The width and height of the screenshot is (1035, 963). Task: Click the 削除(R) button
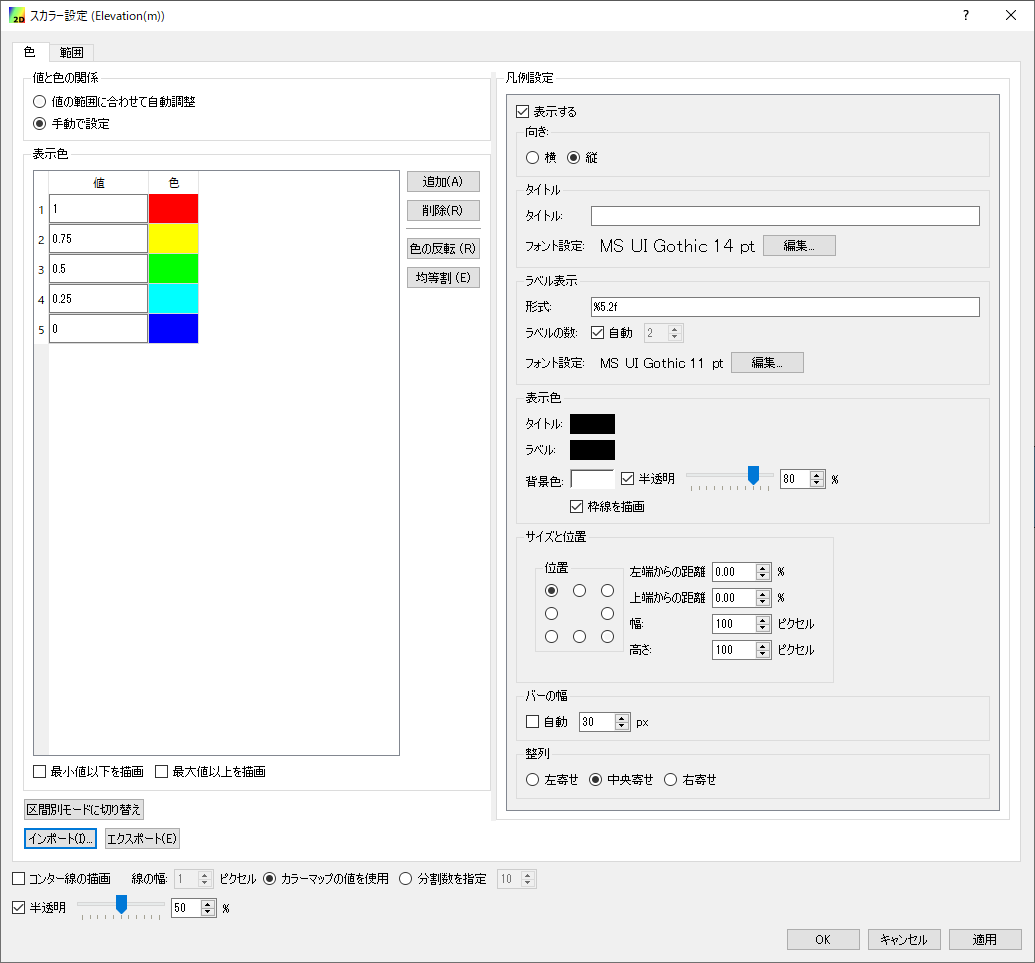pos(443,211)
